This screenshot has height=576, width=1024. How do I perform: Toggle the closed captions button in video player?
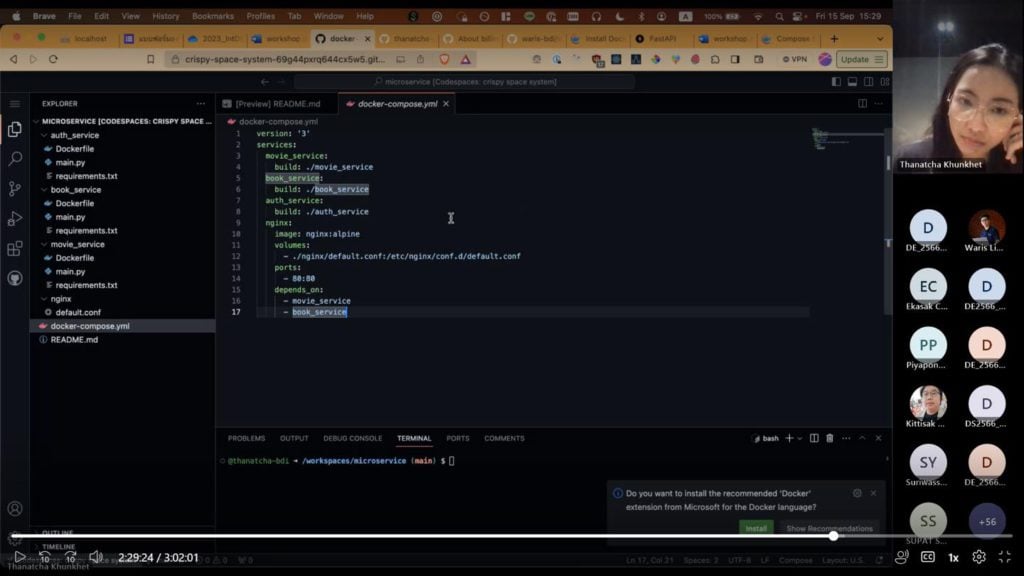928,557
